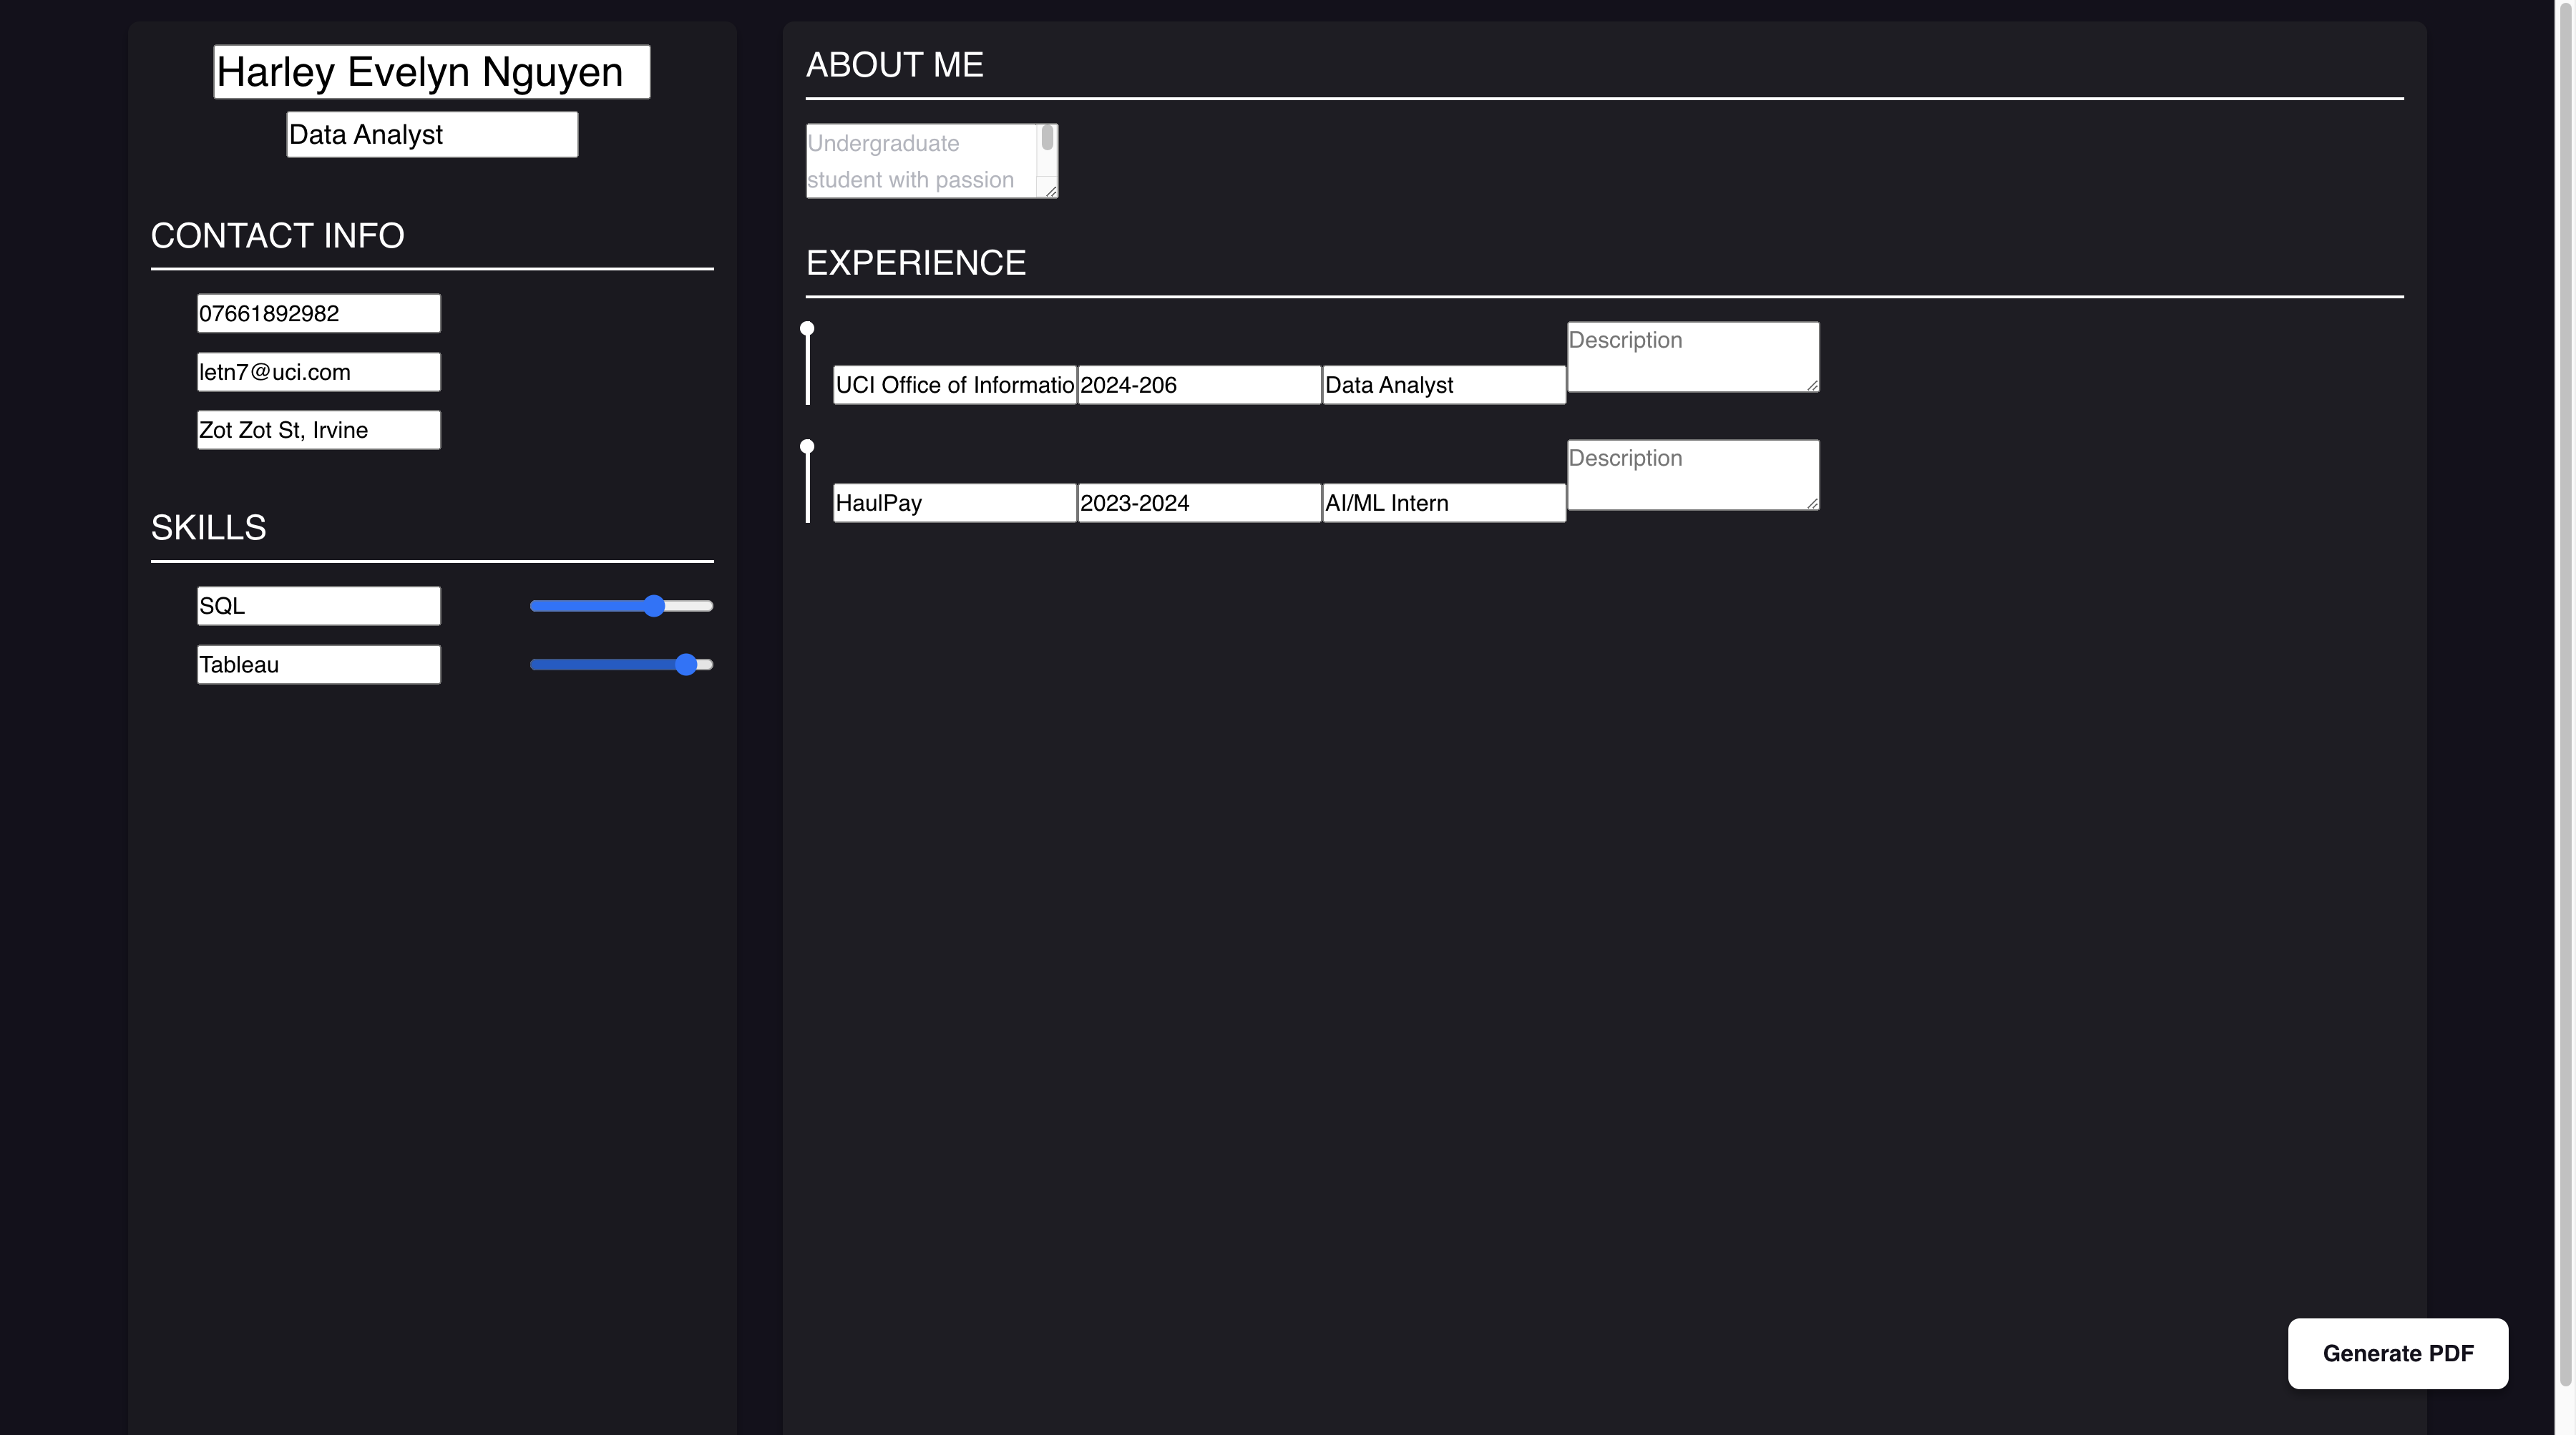Screen dimensions: 2576x1435
Task: Click the HaulPay Description resize handle
Action: pos(1812,503)
